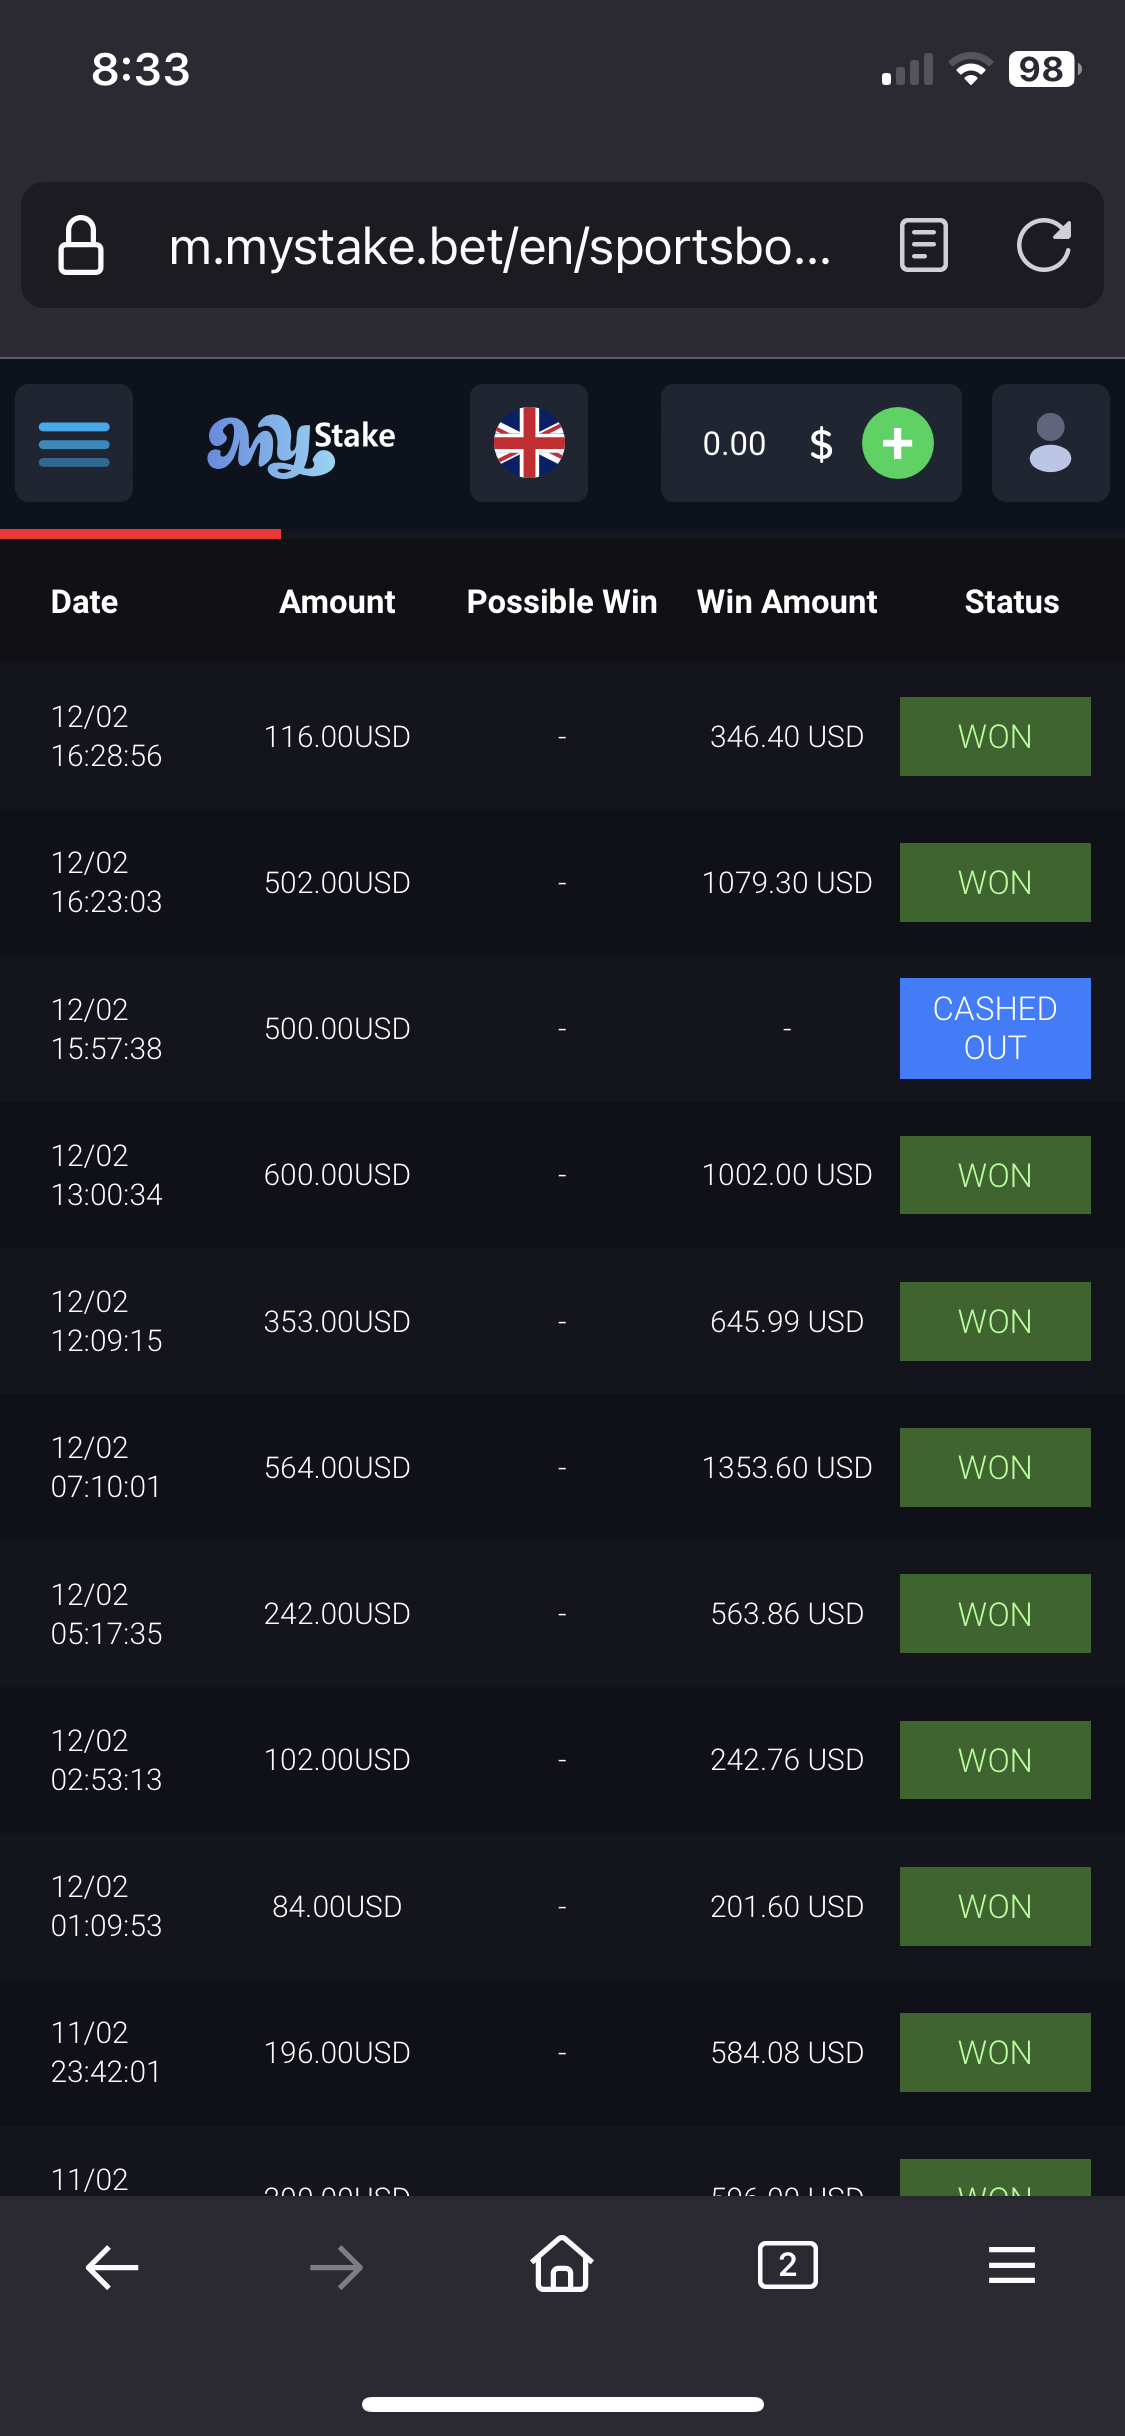The width and height of the screenshot is (1125, 2436).
Task: Open the browser tabs switcher
Action: click(x=788, y=2265)
